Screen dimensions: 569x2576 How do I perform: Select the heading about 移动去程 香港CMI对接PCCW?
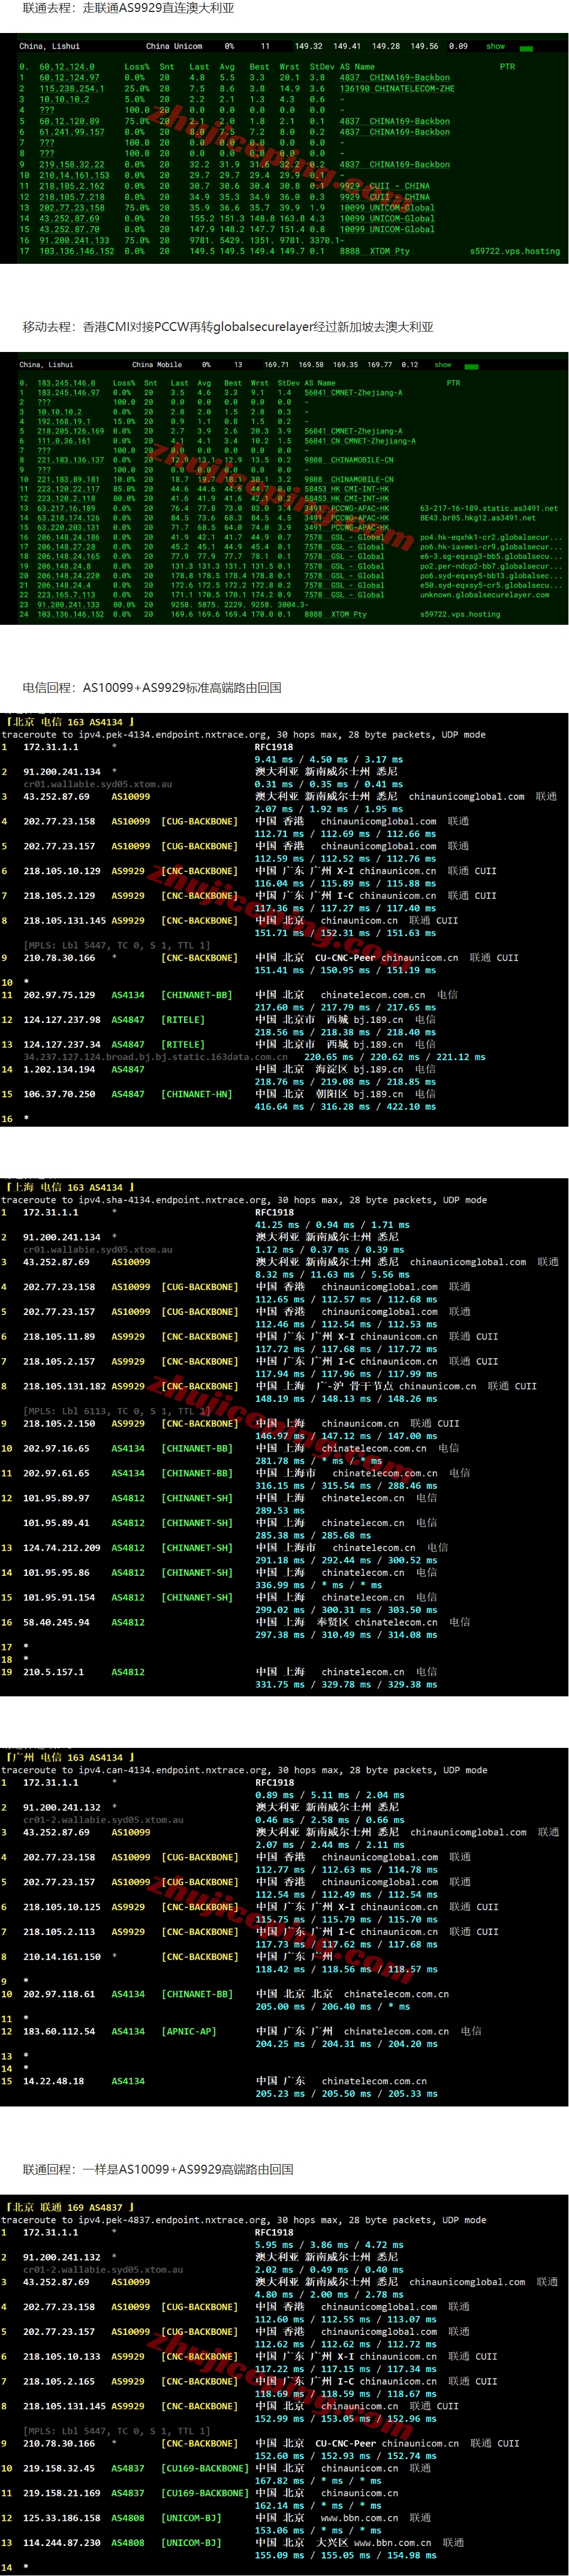click(228, 327)
